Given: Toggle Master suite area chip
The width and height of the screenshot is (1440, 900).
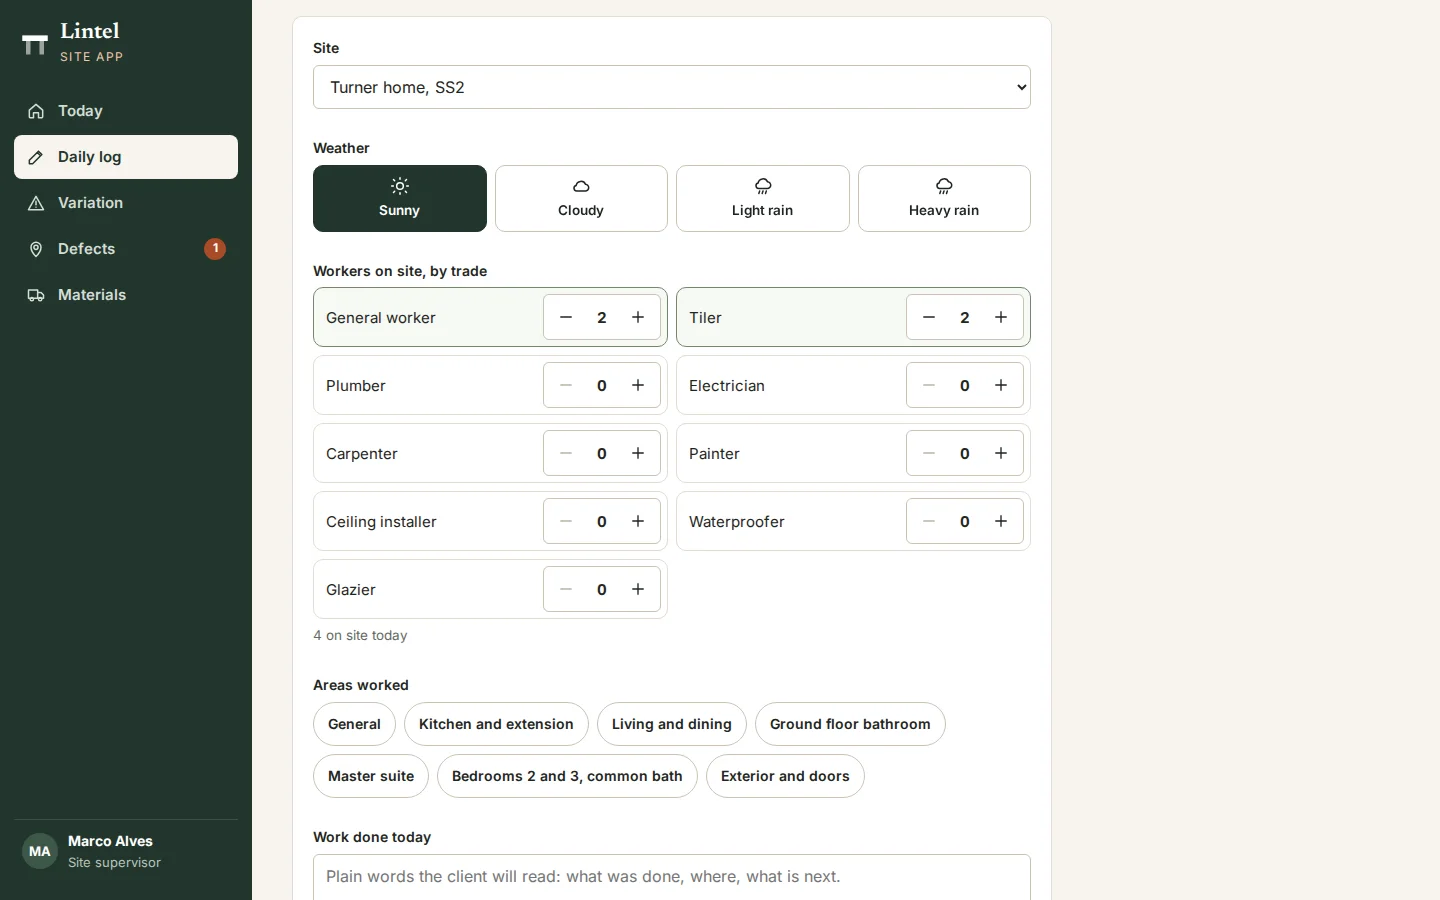Looking at the screenshot, I should coord(371,776).
